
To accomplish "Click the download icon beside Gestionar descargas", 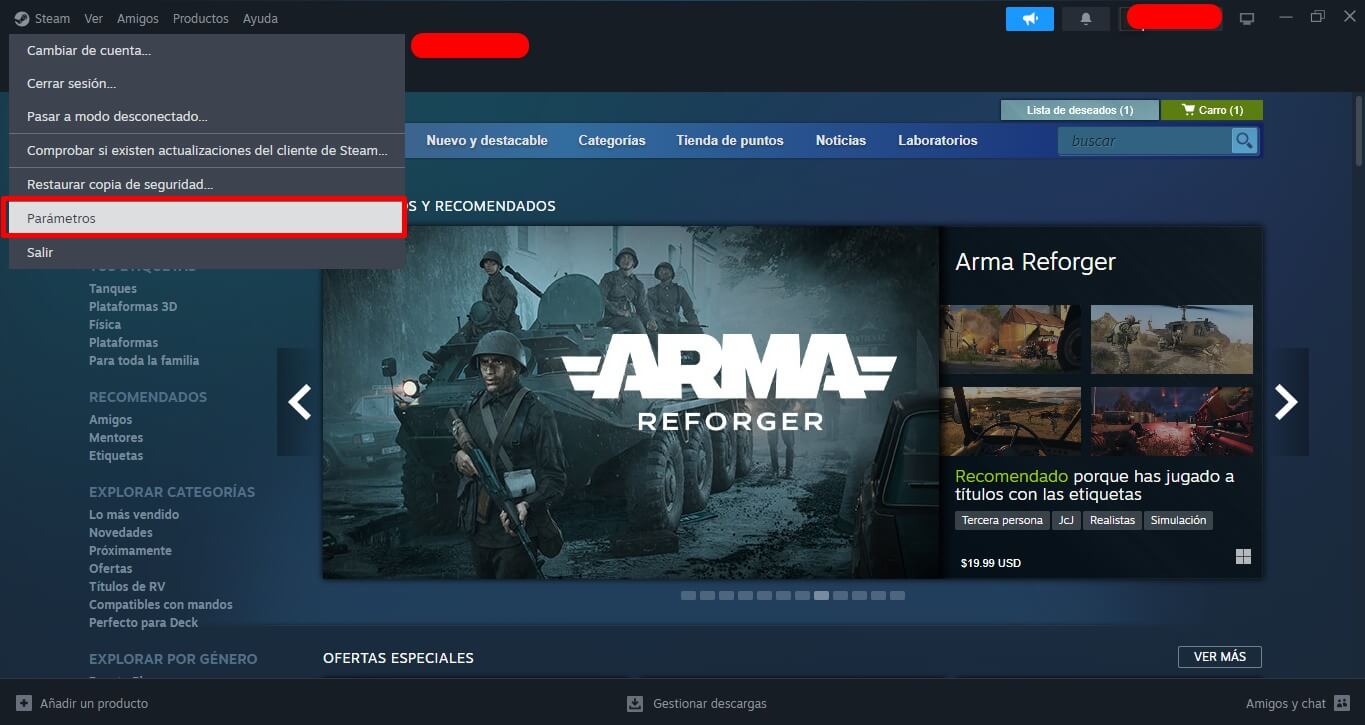I will 635,703.
